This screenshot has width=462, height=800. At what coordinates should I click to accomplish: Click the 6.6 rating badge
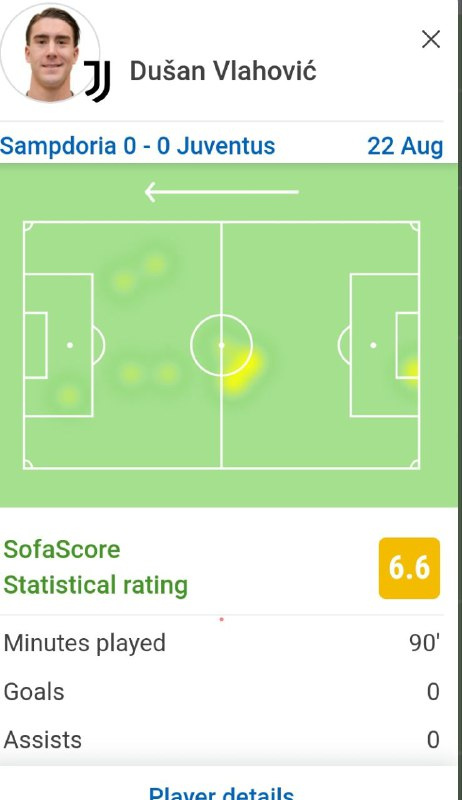tap(409, 568)
